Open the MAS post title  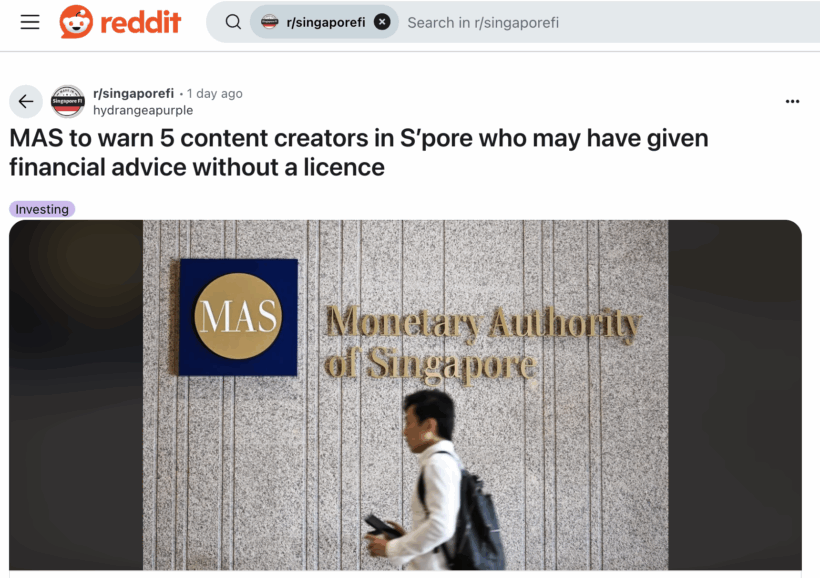pos(359,153)
